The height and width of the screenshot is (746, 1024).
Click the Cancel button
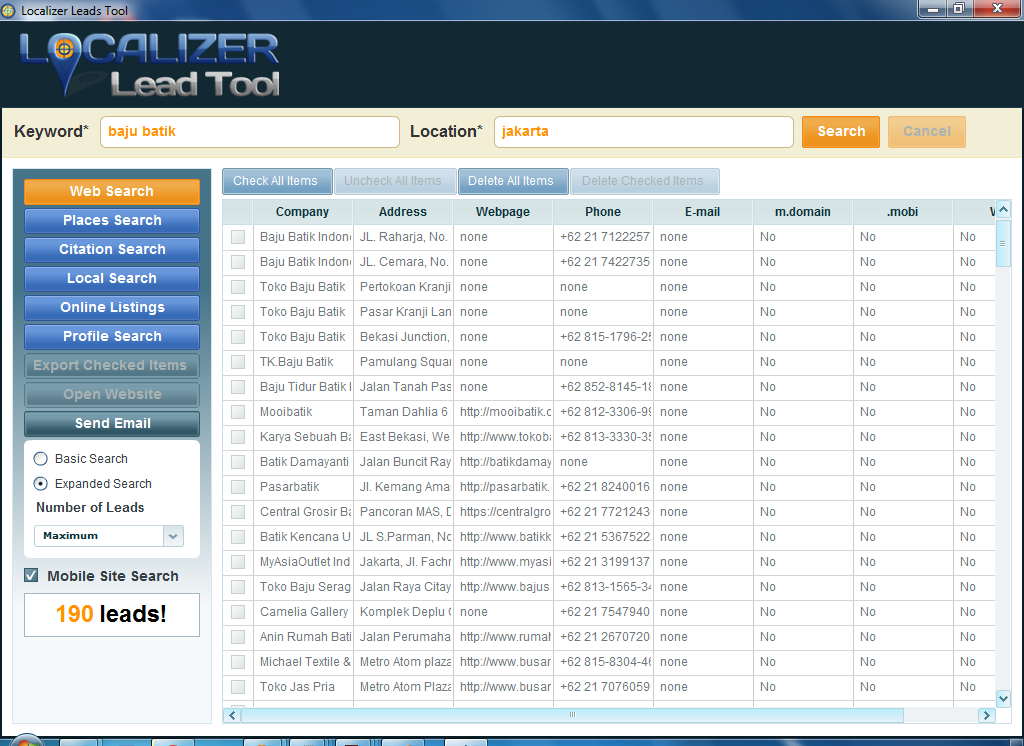(x=927, y=131)
